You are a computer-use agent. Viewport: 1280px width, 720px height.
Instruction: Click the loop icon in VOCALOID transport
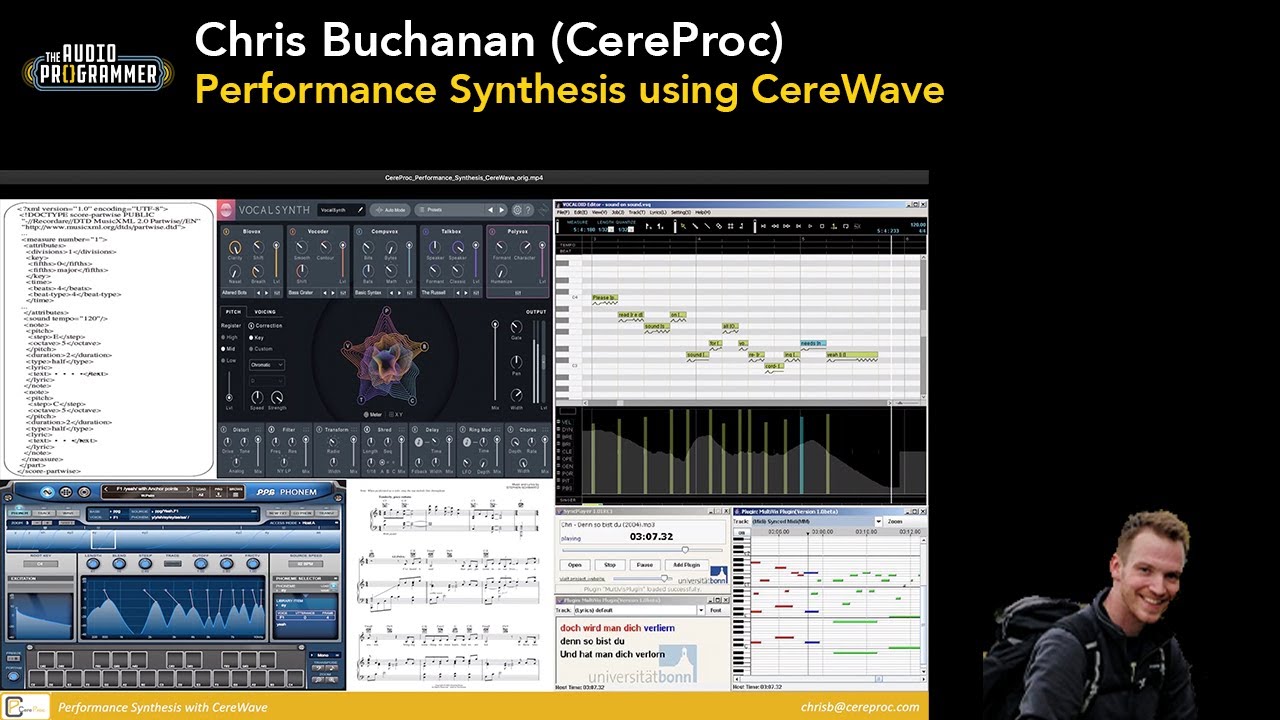(x=846, y=226)
